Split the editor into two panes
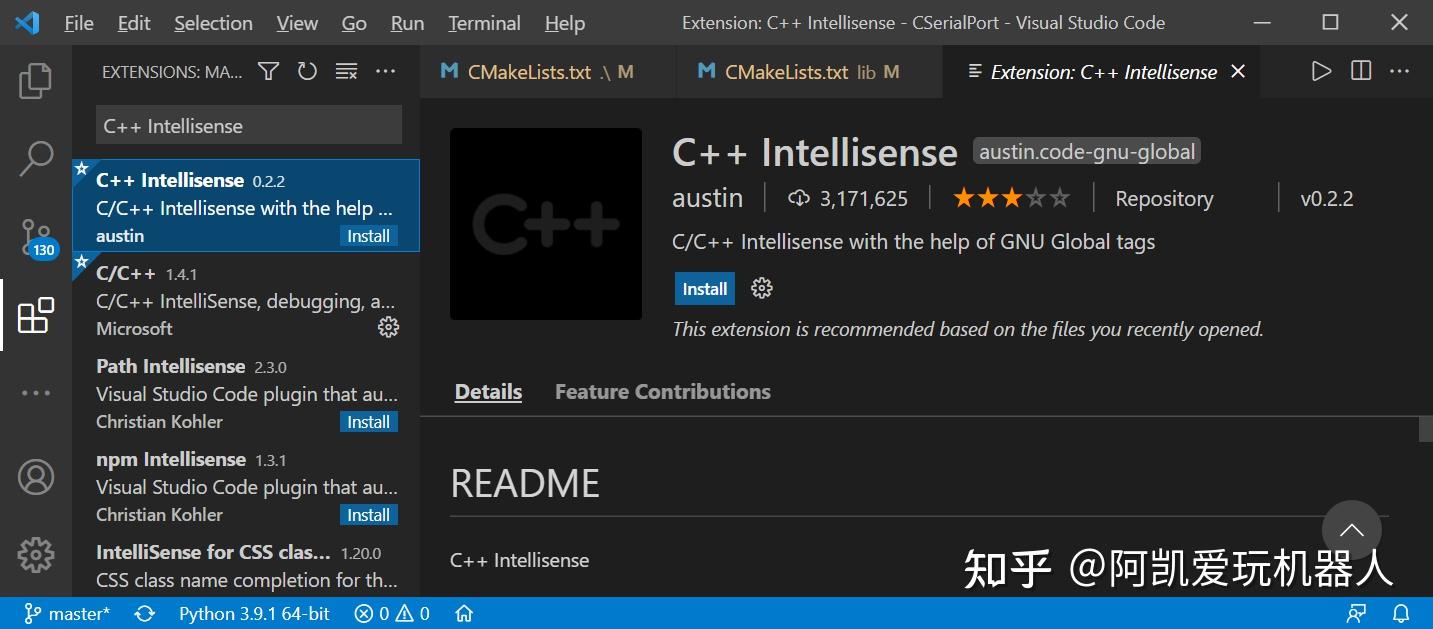1433x629 pixels. pos(1361,71)
